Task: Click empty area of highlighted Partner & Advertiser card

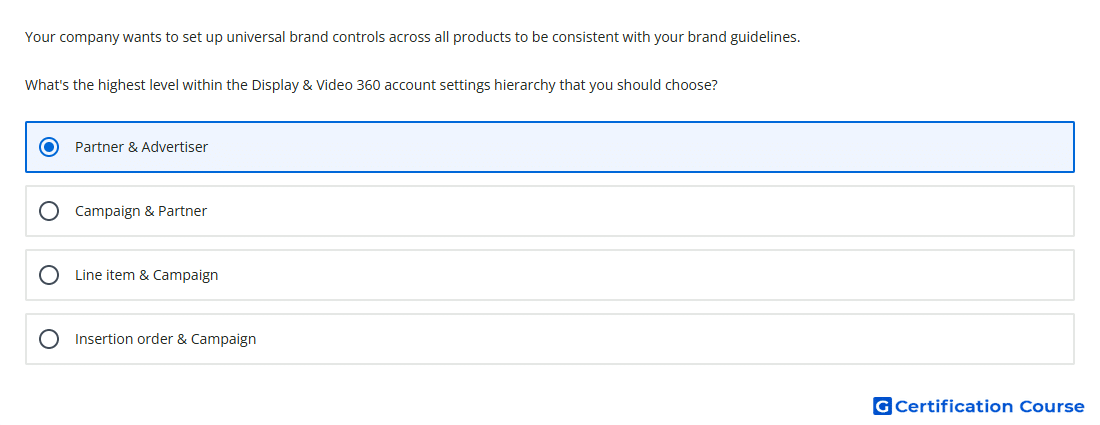Action: click(x=631, y=147)
